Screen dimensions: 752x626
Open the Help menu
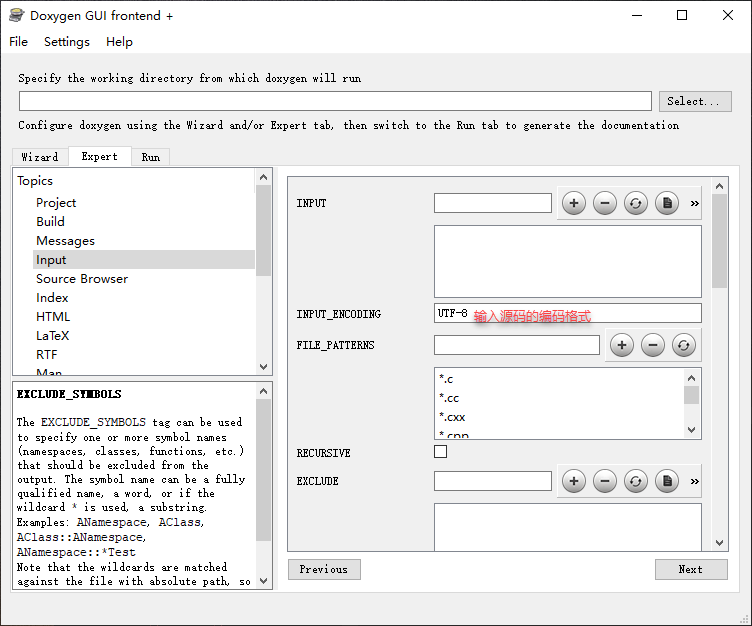pyautogui.click(x=119, y=42)
